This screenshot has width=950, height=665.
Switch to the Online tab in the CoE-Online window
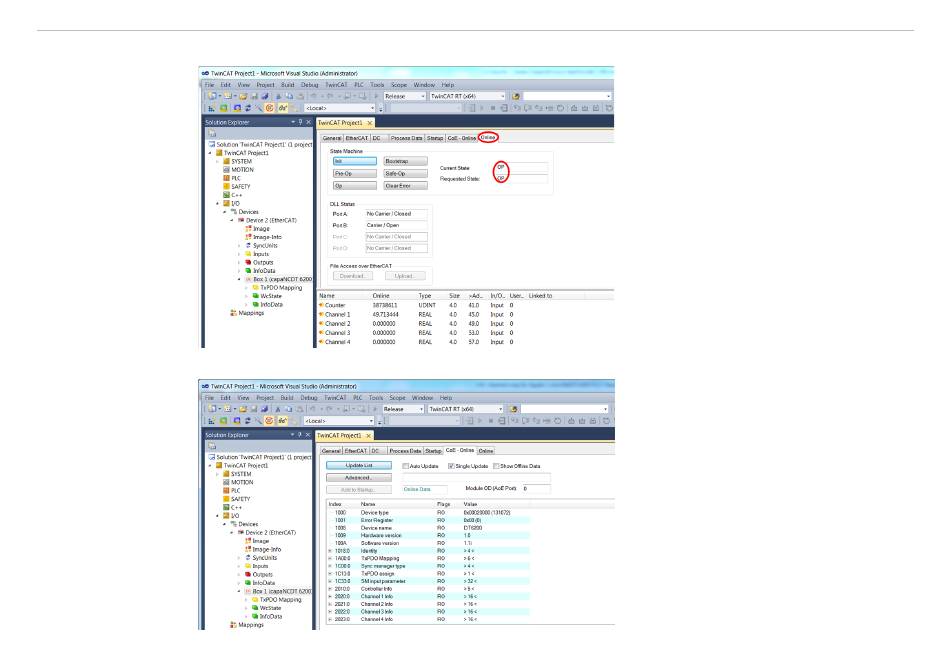[485, 451]
